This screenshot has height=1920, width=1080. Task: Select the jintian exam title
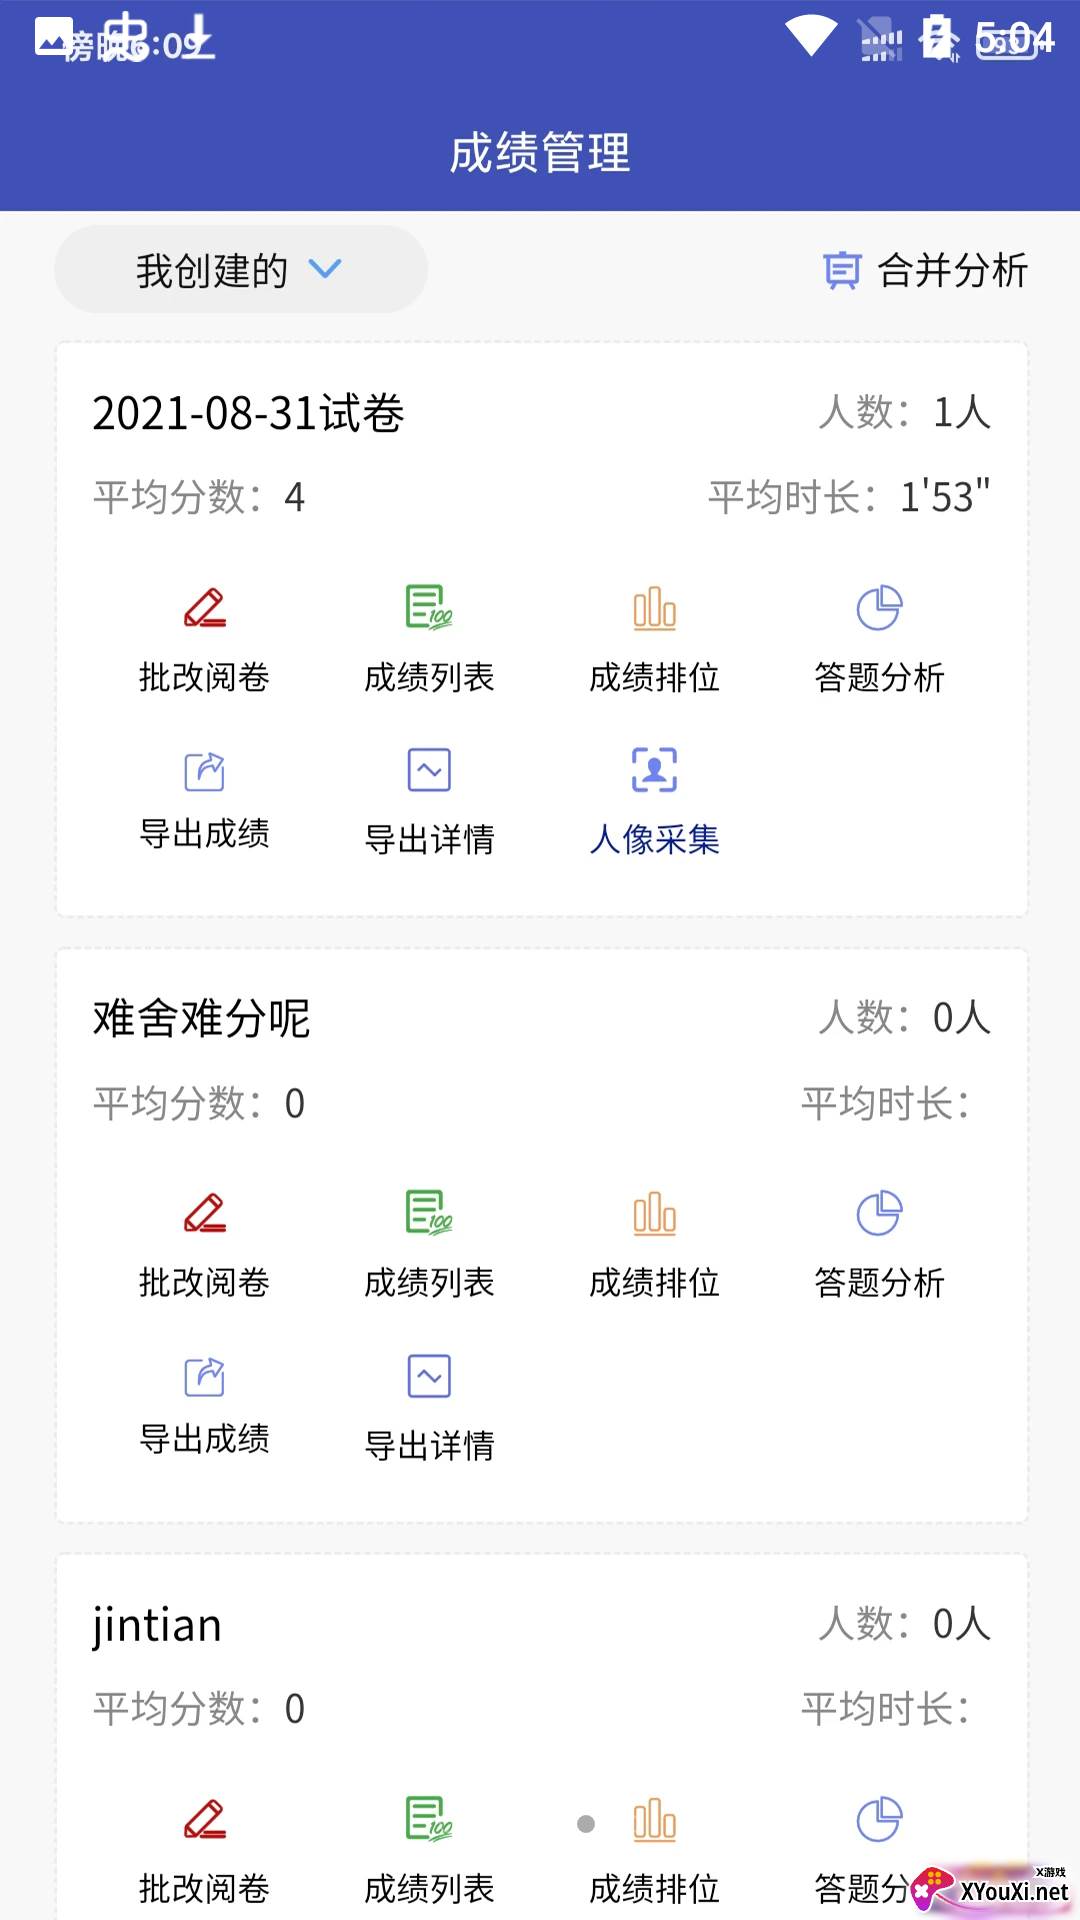157,1625
